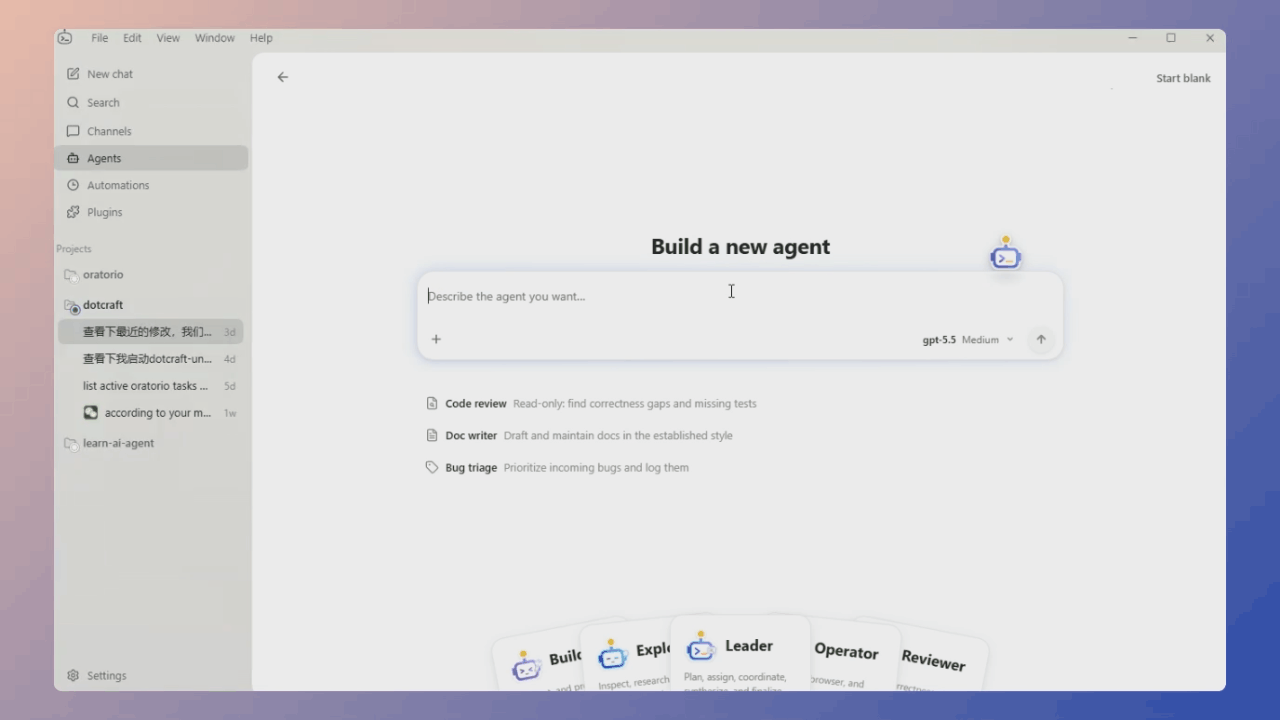Click the Settings gear icon
The height and width of the screenshot is (720, 1280).
pyautogui.click(x=72, y=675)
